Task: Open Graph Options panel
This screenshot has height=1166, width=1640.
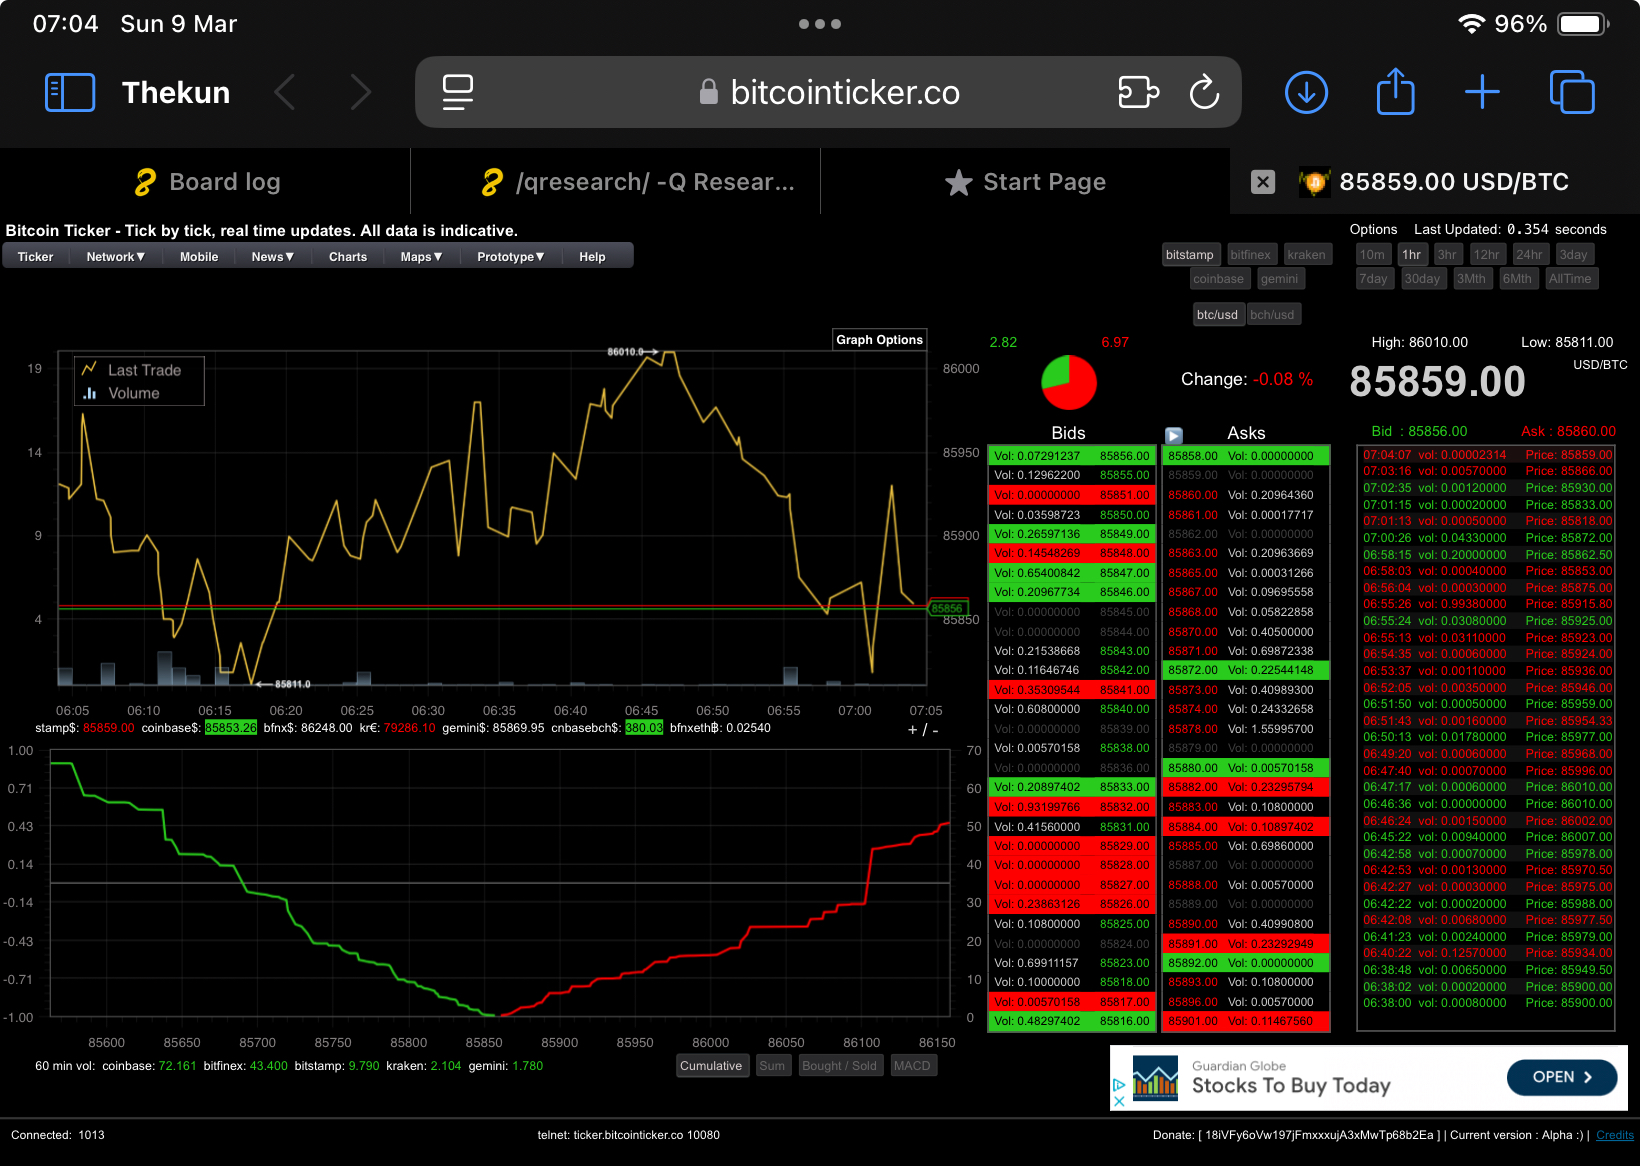Action: coord(879,340)
